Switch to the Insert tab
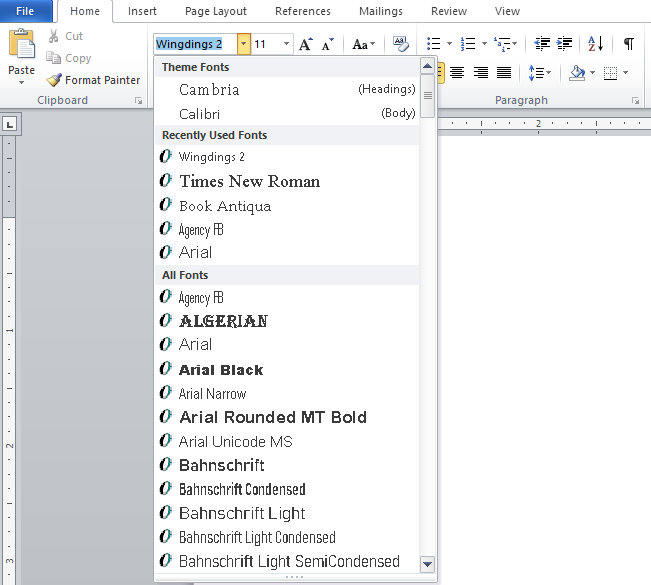This screenshot has width=651, height=585. 142,11
